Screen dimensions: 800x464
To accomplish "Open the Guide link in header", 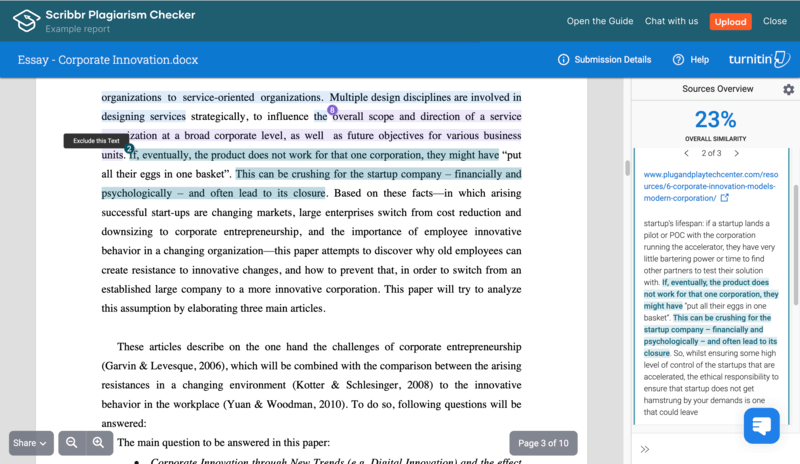I will (x=599, y=21).
